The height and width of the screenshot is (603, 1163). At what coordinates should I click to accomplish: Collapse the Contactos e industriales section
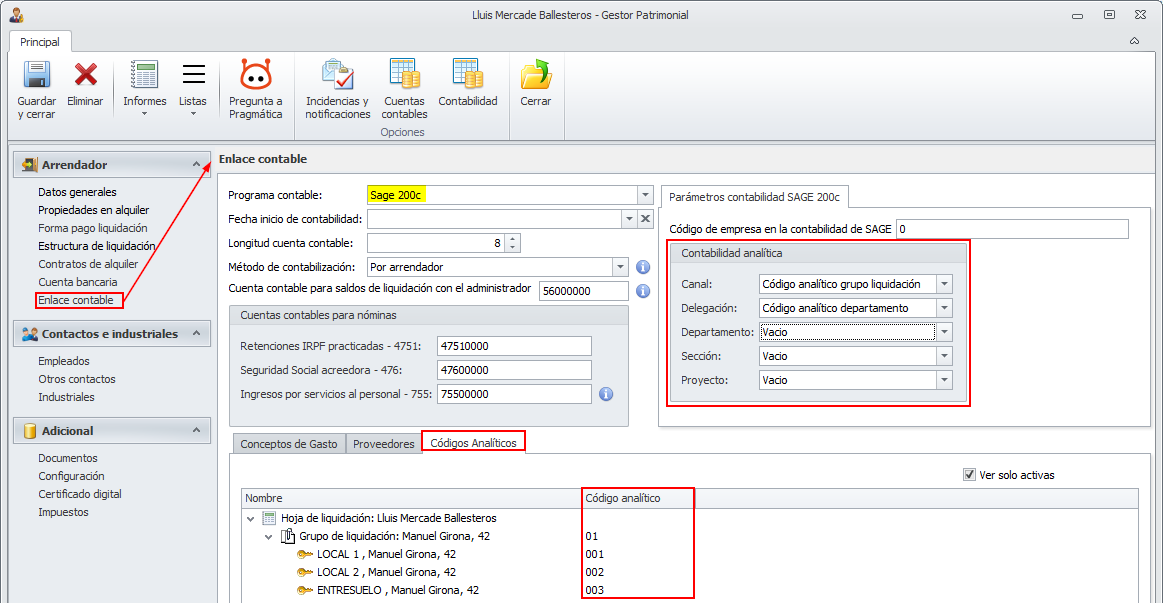196,333
